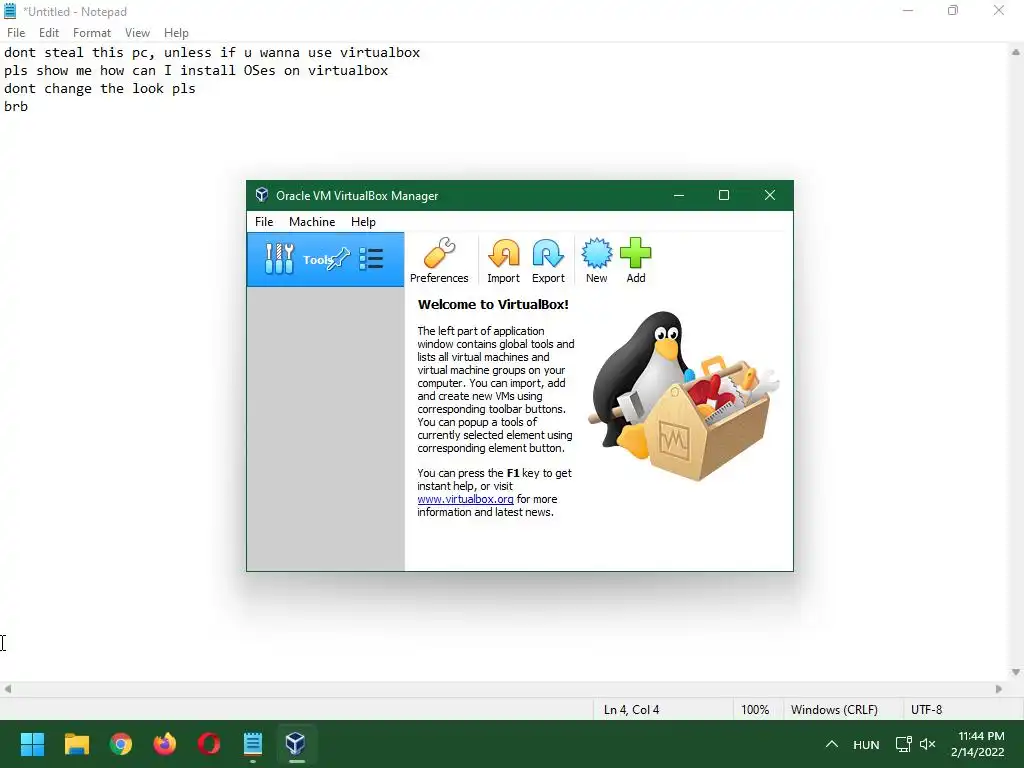Open Notepad Help menu
The width and height of the screenshot is (1024, 768).
[x=176, y=33]
